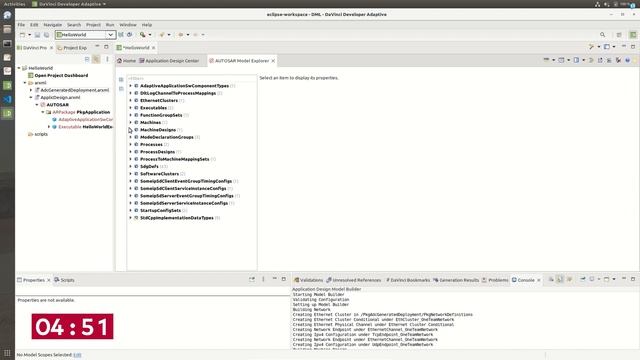Image resolution: width=640 pixels, height=360 pixels.
Task: Open Visual Studio Code from the dock
Action: pos(7,99)
